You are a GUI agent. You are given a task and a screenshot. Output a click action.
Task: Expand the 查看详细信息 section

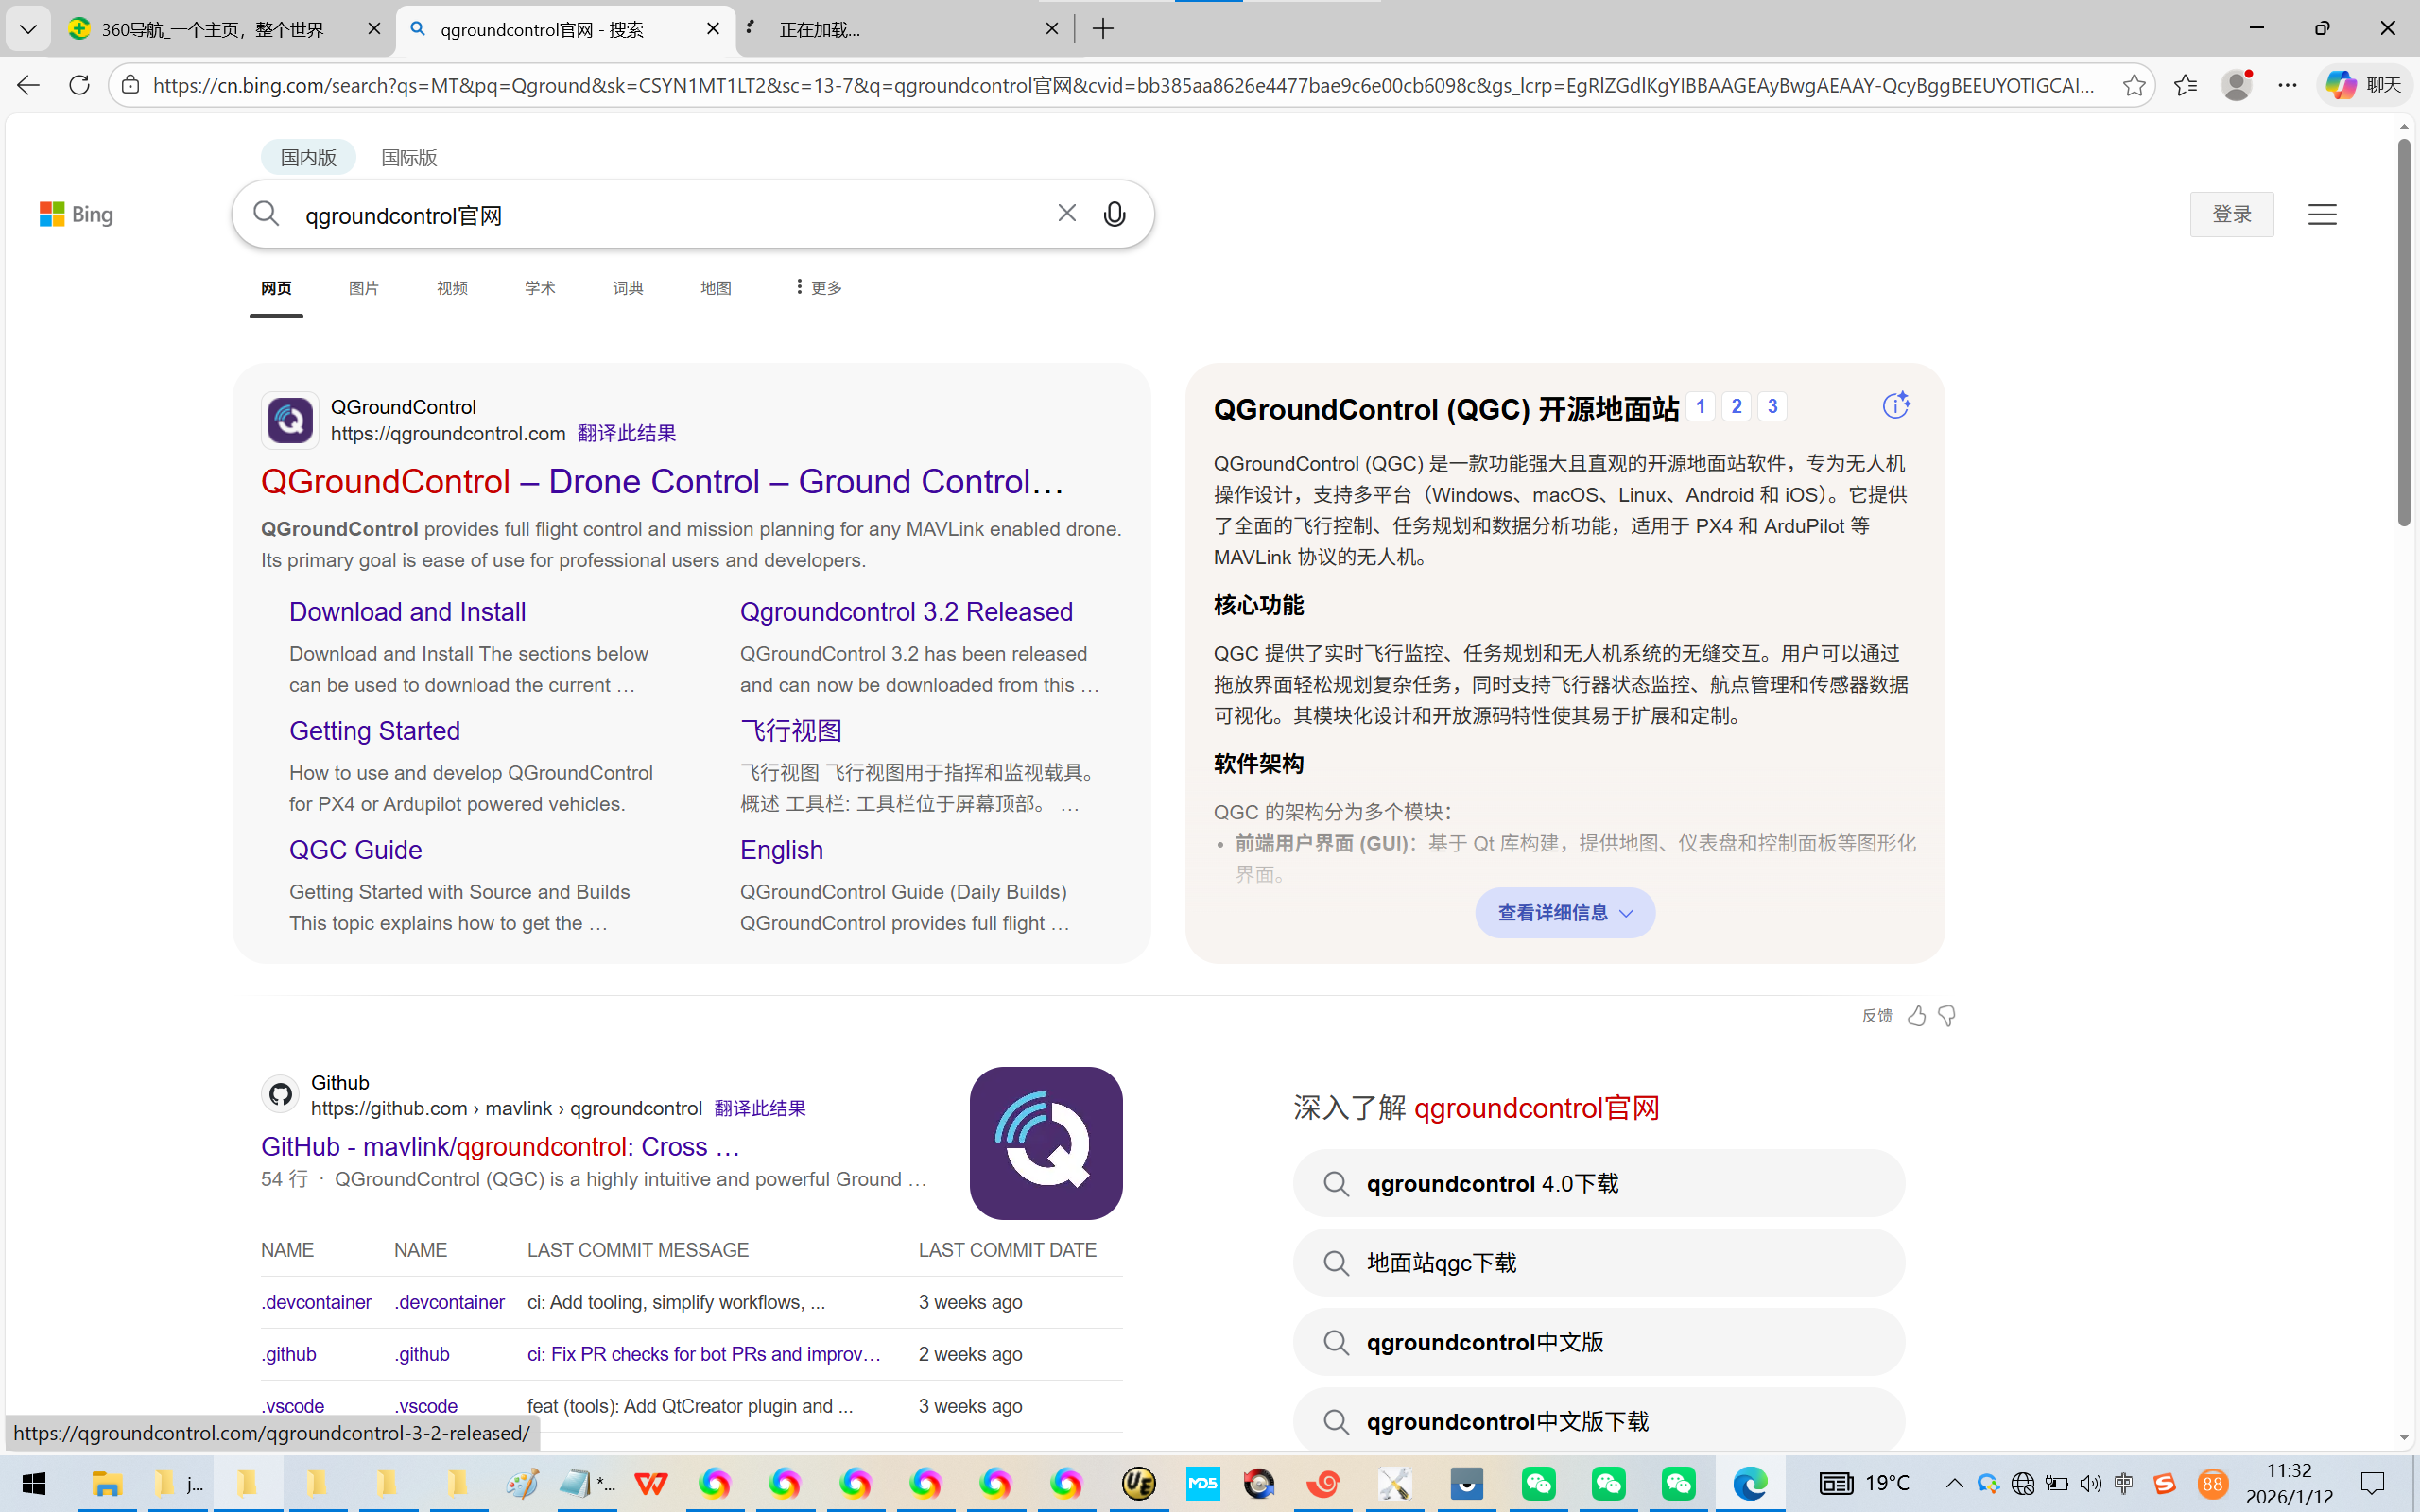1564,912
